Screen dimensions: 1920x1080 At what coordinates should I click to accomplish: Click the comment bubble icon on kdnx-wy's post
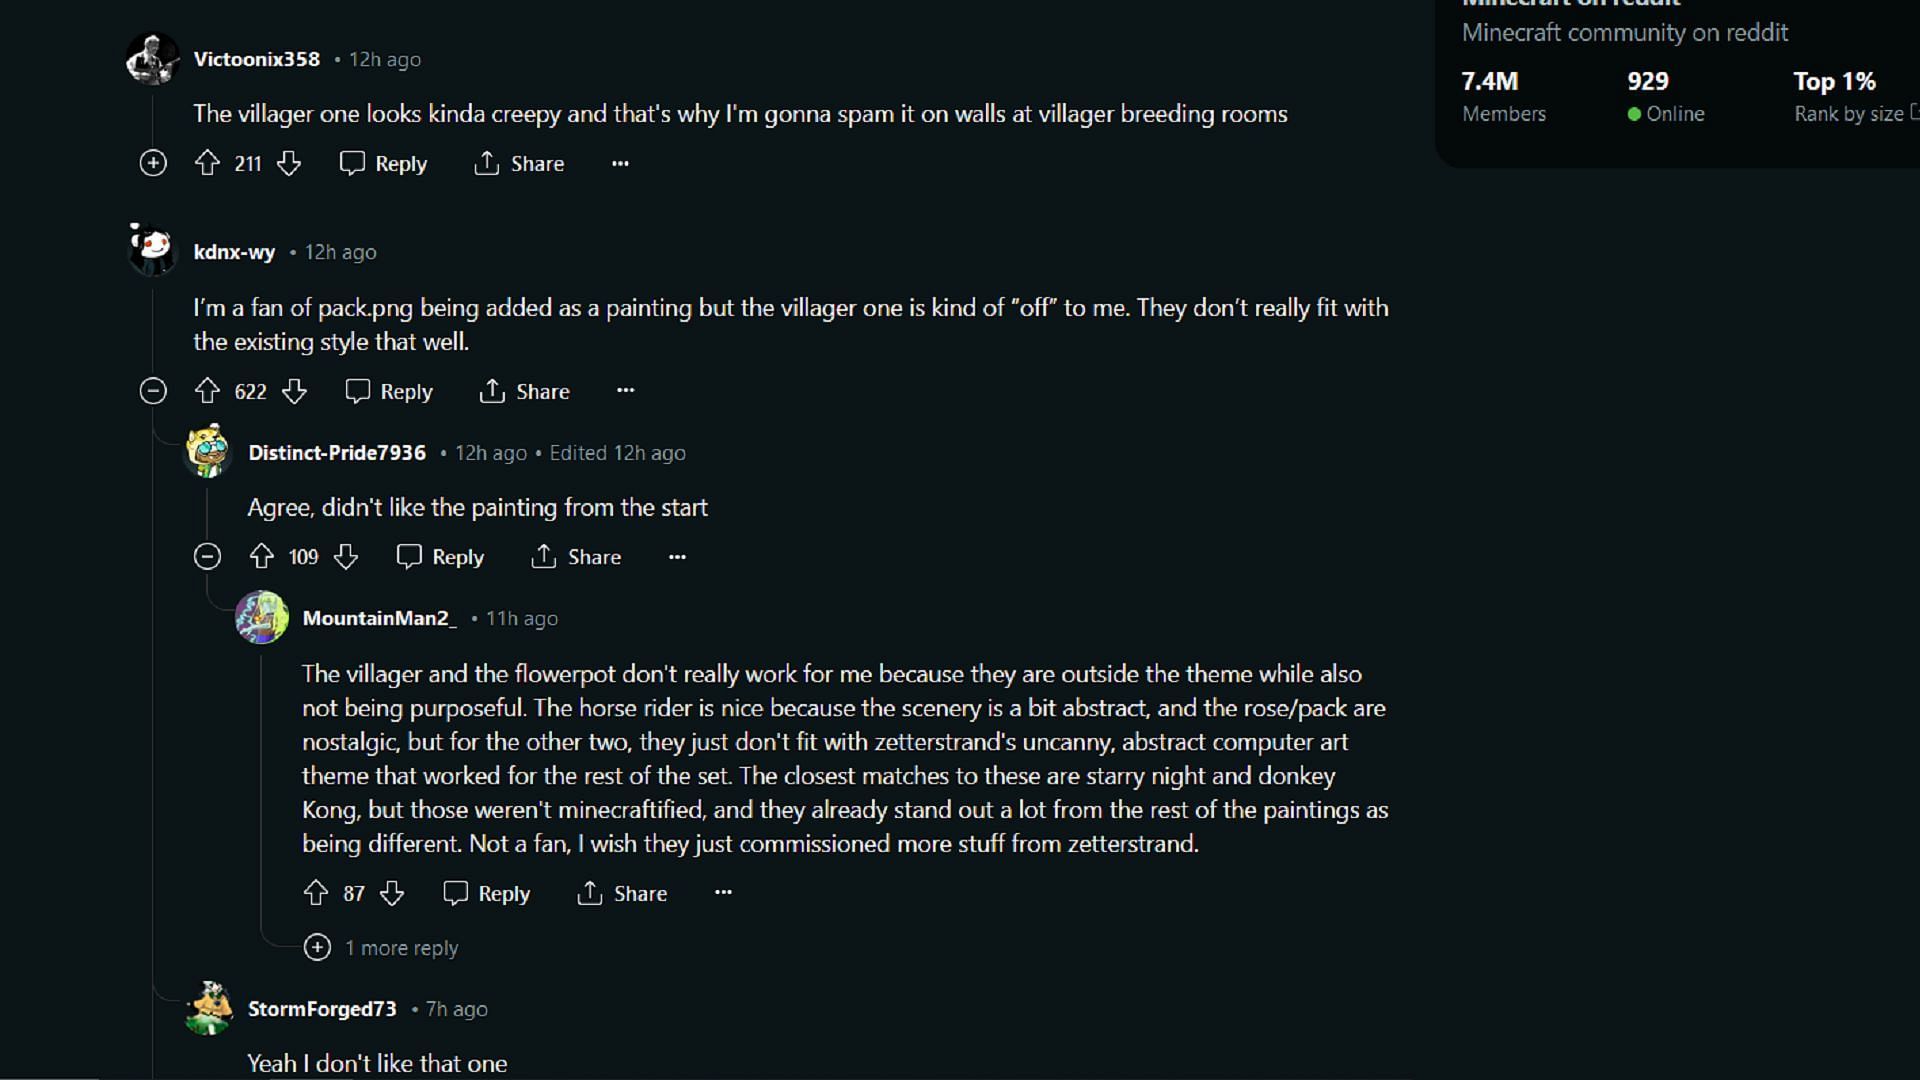click(357, 392)
